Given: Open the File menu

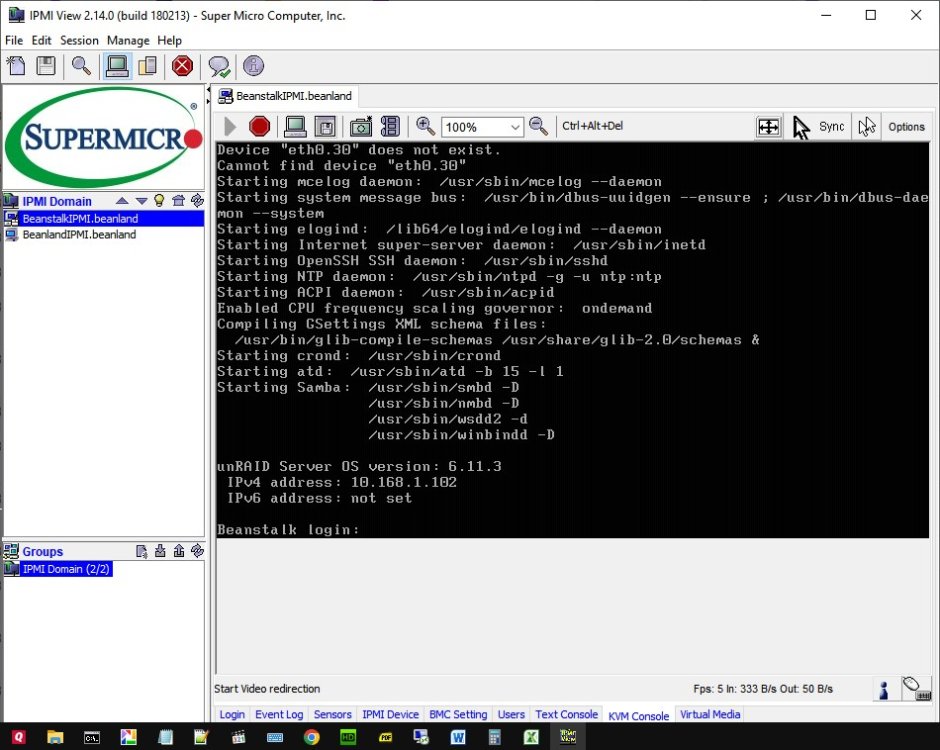Looking at the screenshot, I should [x=14, y=40].
